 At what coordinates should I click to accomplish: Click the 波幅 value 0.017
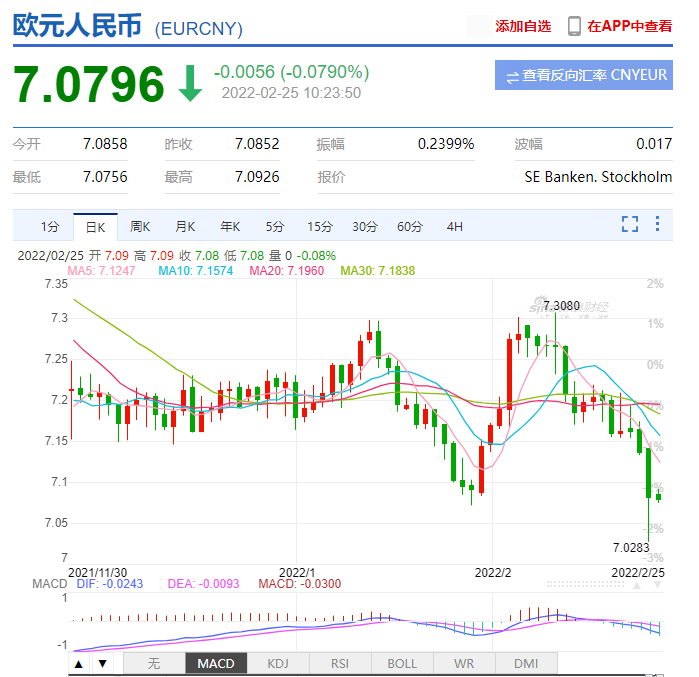pos(654,144)
